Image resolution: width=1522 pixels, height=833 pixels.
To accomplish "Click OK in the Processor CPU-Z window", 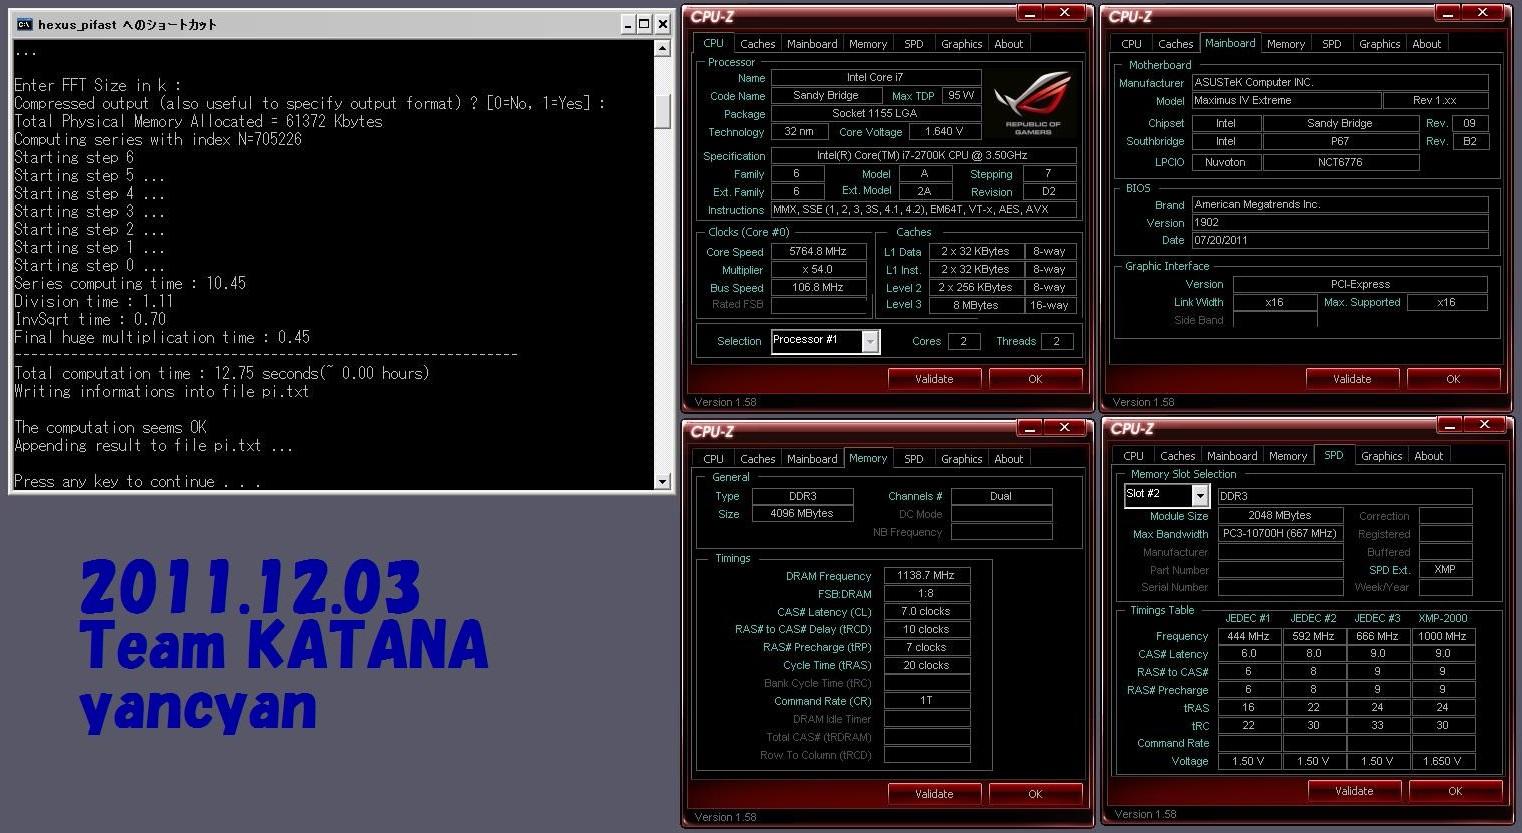I will (1035, 379).
